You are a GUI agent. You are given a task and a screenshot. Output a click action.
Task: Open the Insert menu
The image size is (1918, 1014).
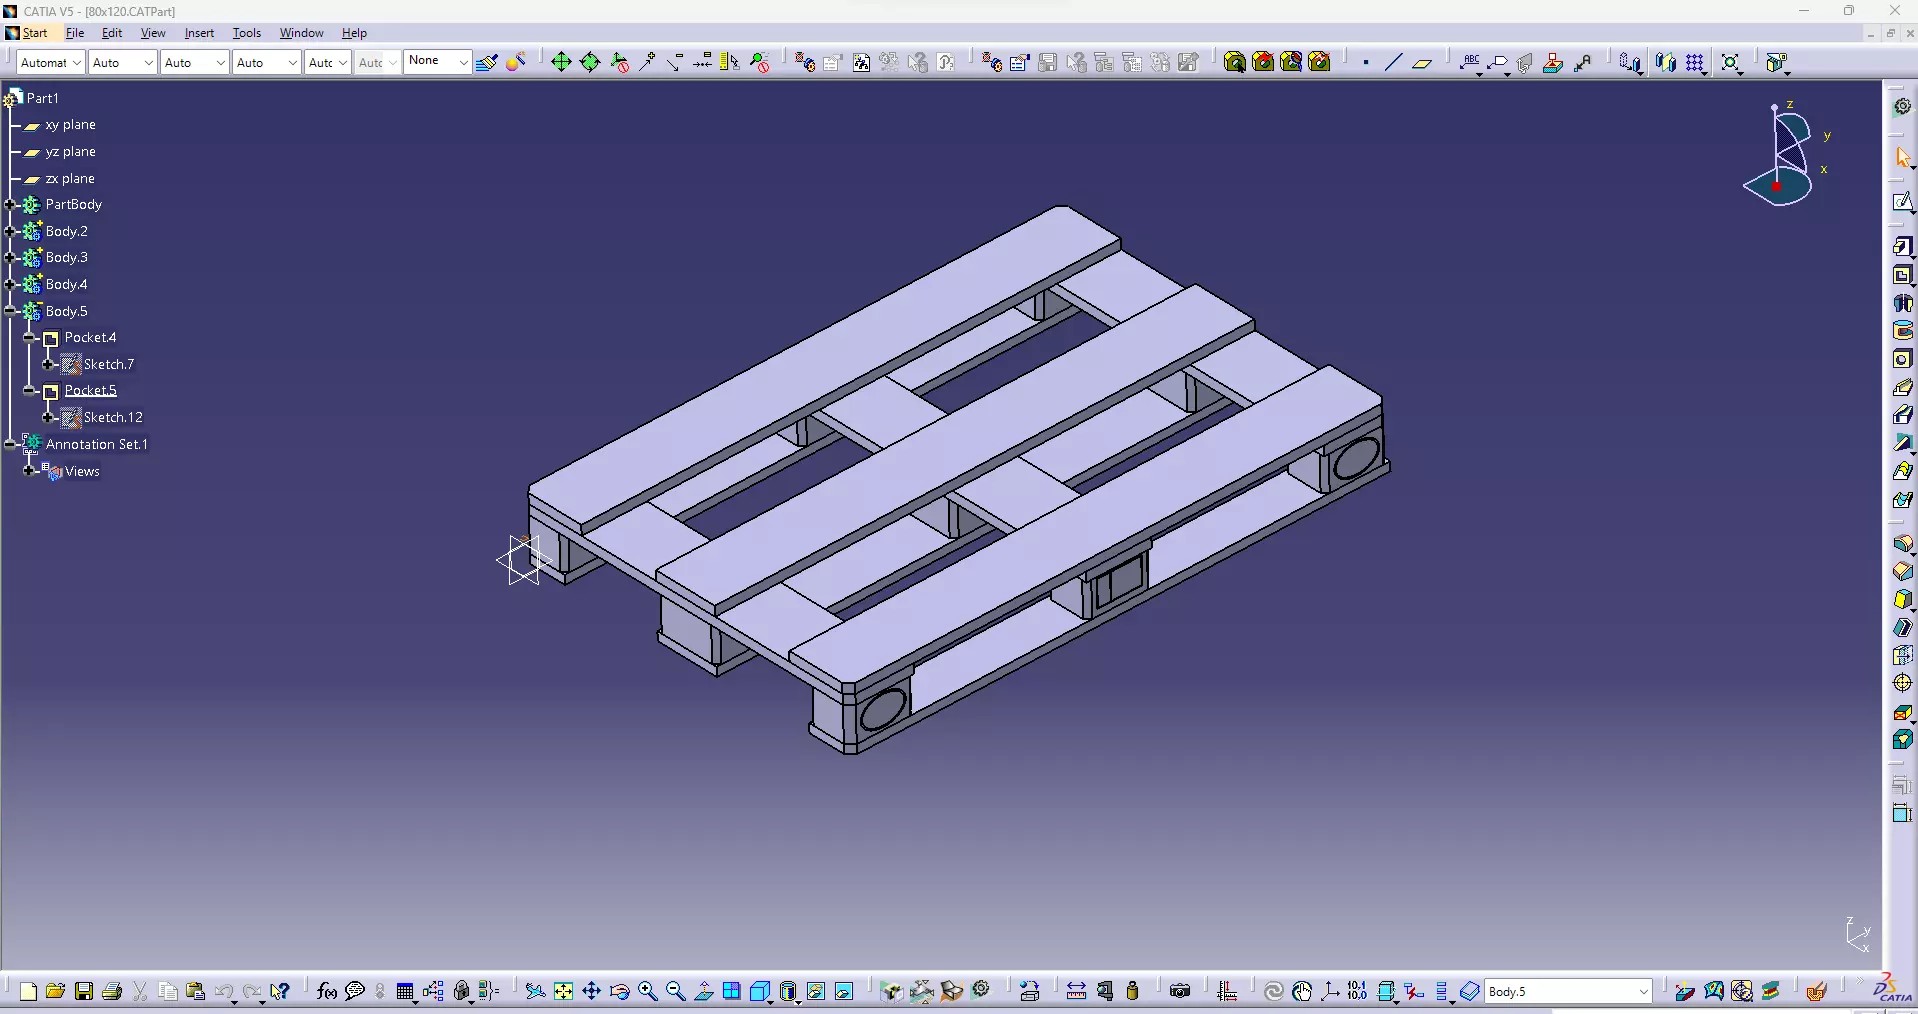coord(199,33)
